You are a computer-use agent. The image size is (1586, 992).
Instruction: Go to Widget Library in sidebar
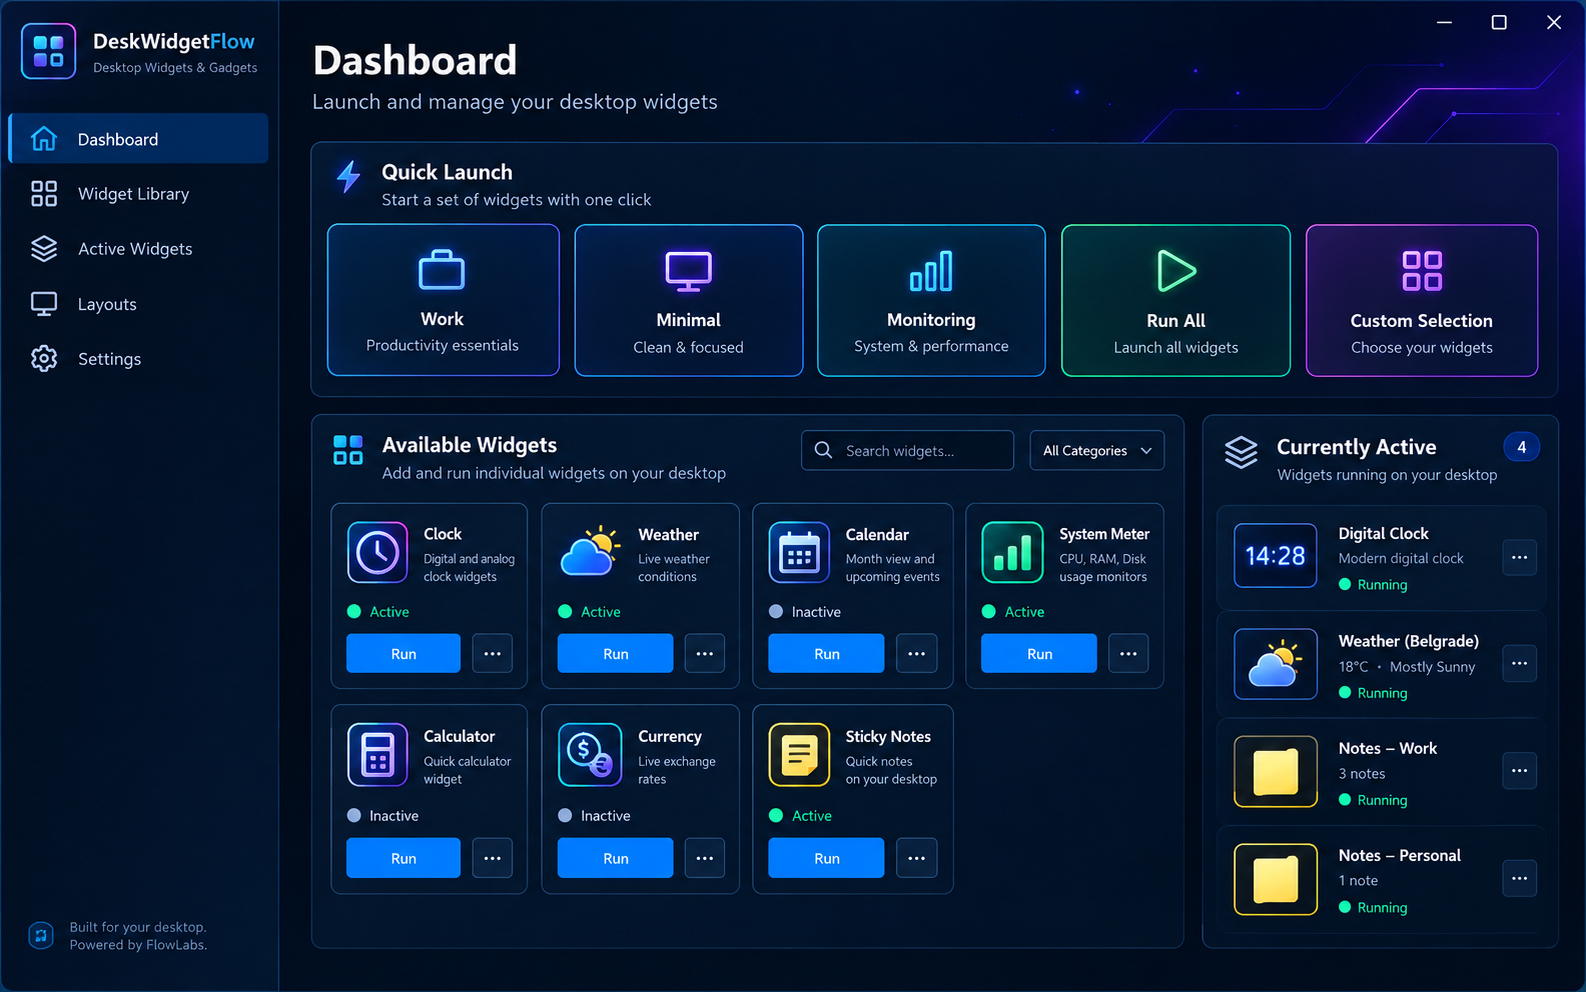pyautogui.click(x=138, y=194)
